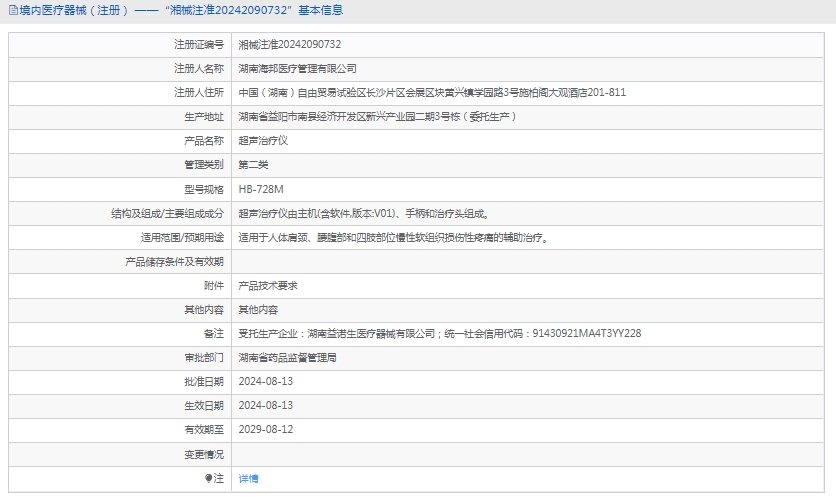Click the remark with credit code 91430921MA4T3YY228
Screen dimensions: 836x499
click(x=439, y=334)
